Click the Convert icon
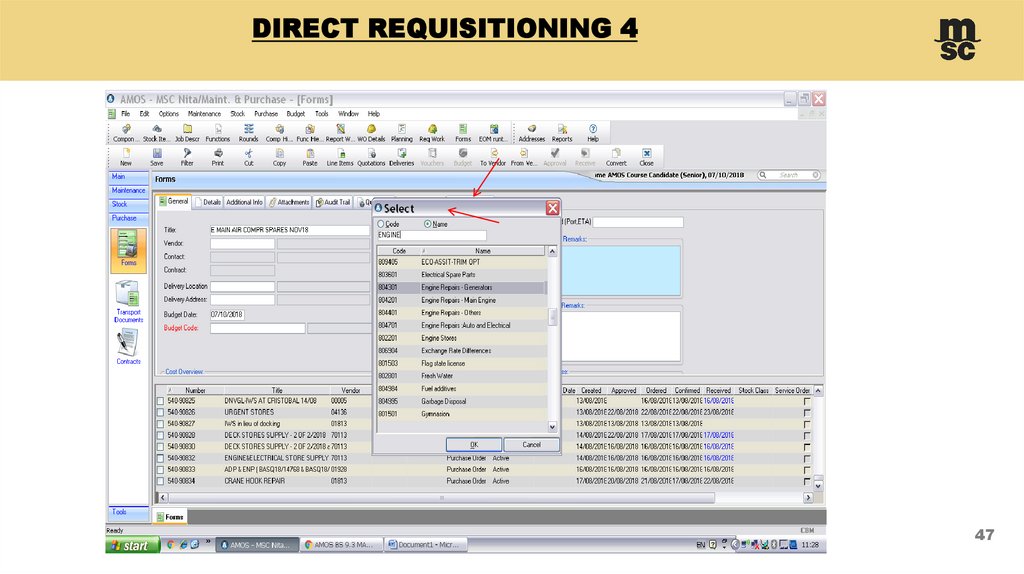The width and height of the screenshot is (1024, 574). [x=616, y=157]
